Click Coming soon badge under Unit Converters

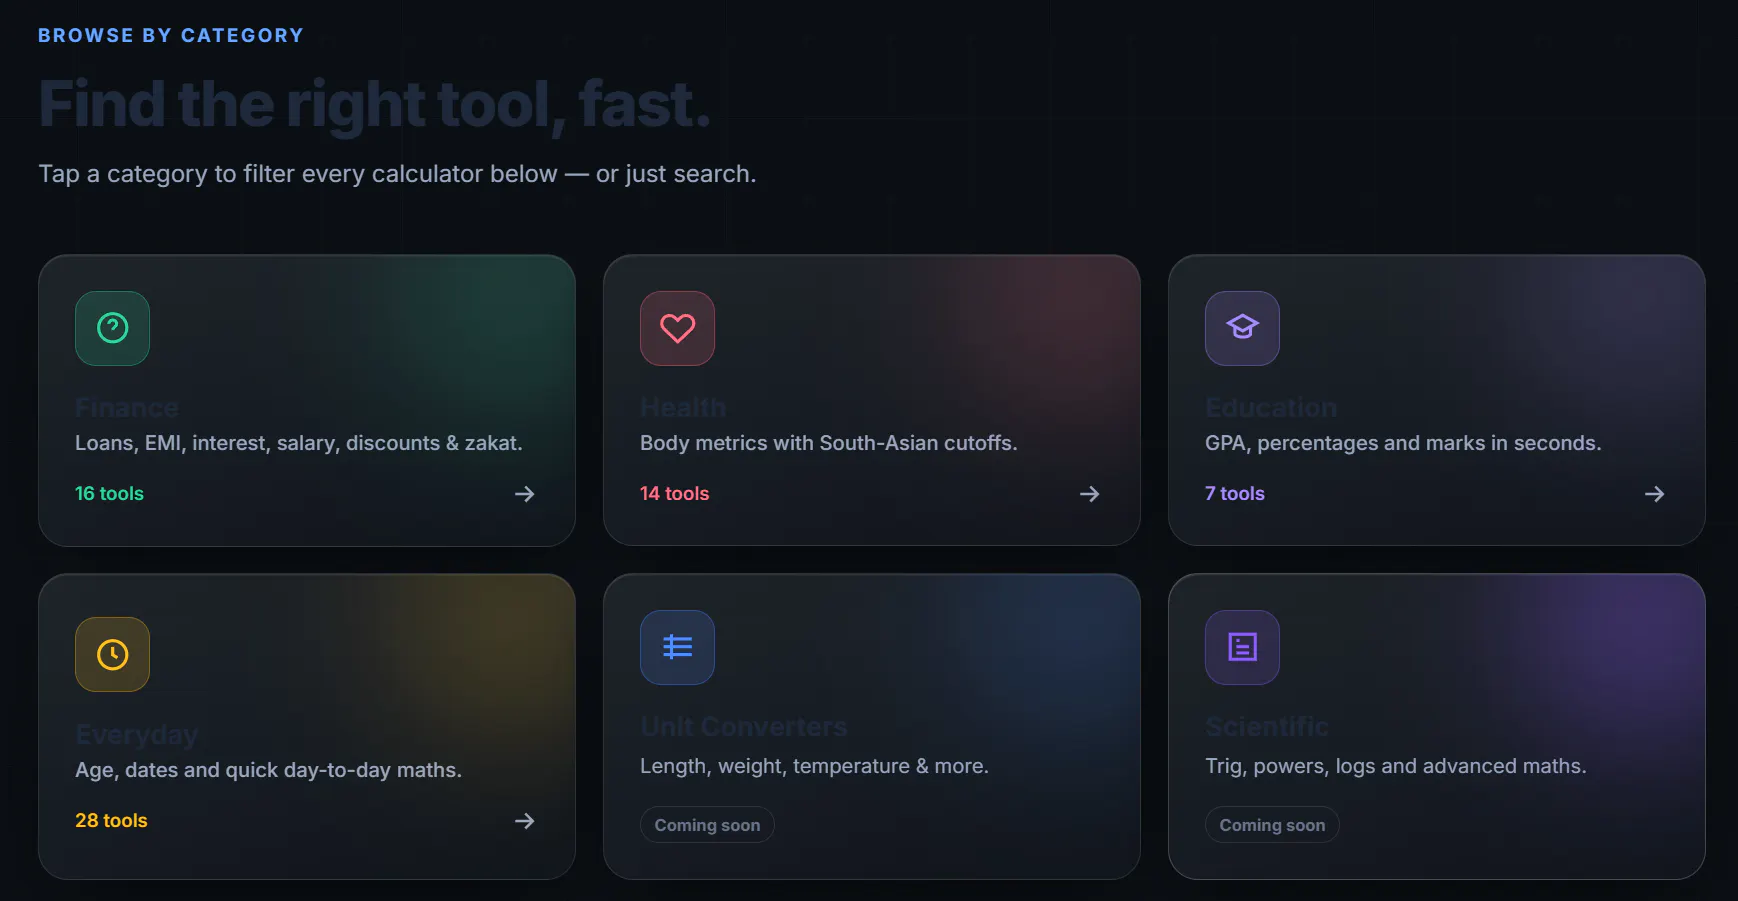pyautogui.click(x=707, y=825)
